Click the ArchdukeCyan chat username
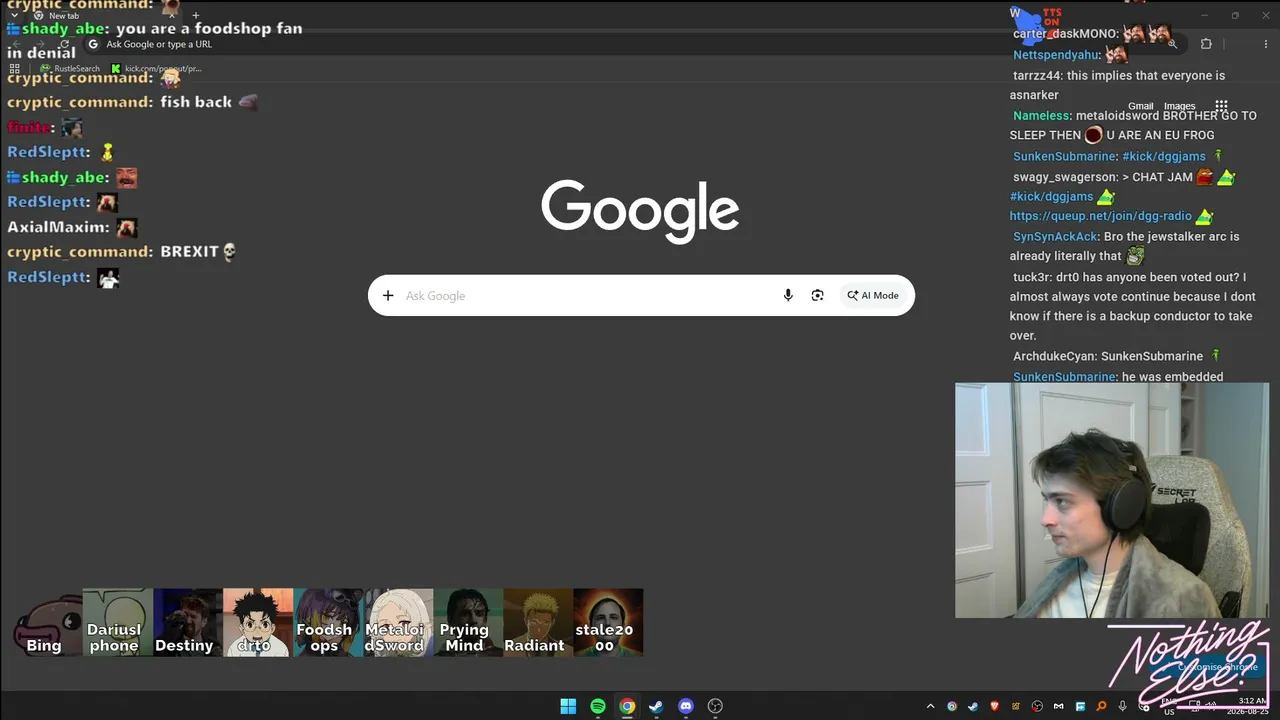Image resolution: width=1280 pixels, height=720 pixels. [x=1054, y=356]
